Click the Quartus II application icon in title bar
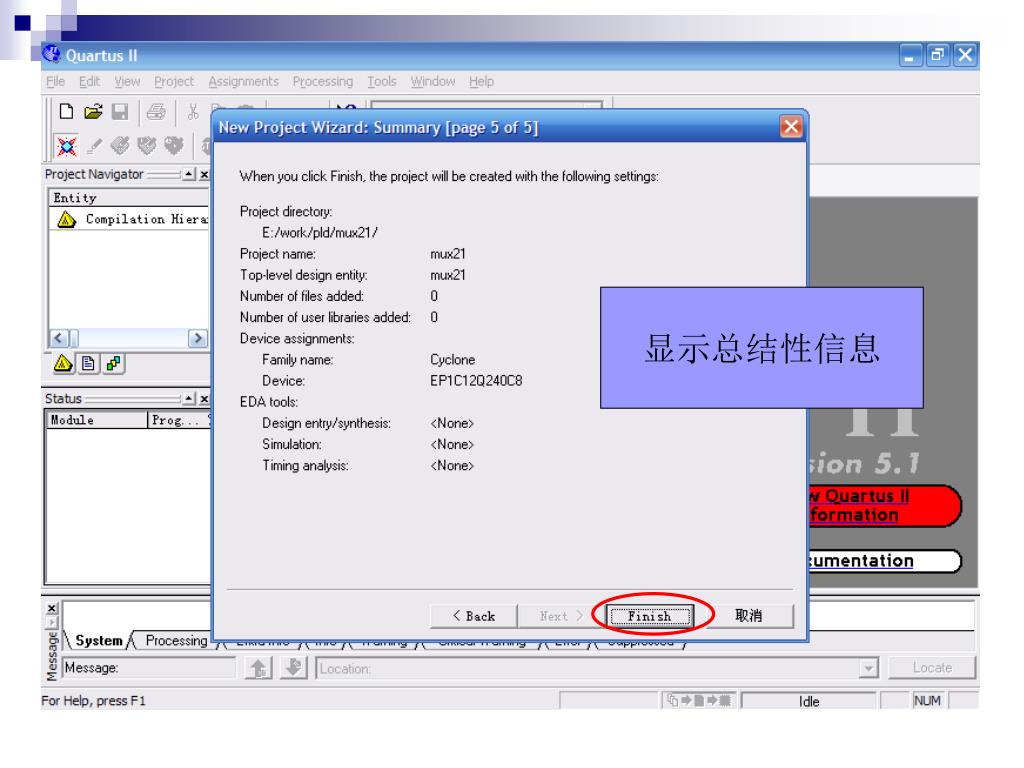 pos(51,54)
